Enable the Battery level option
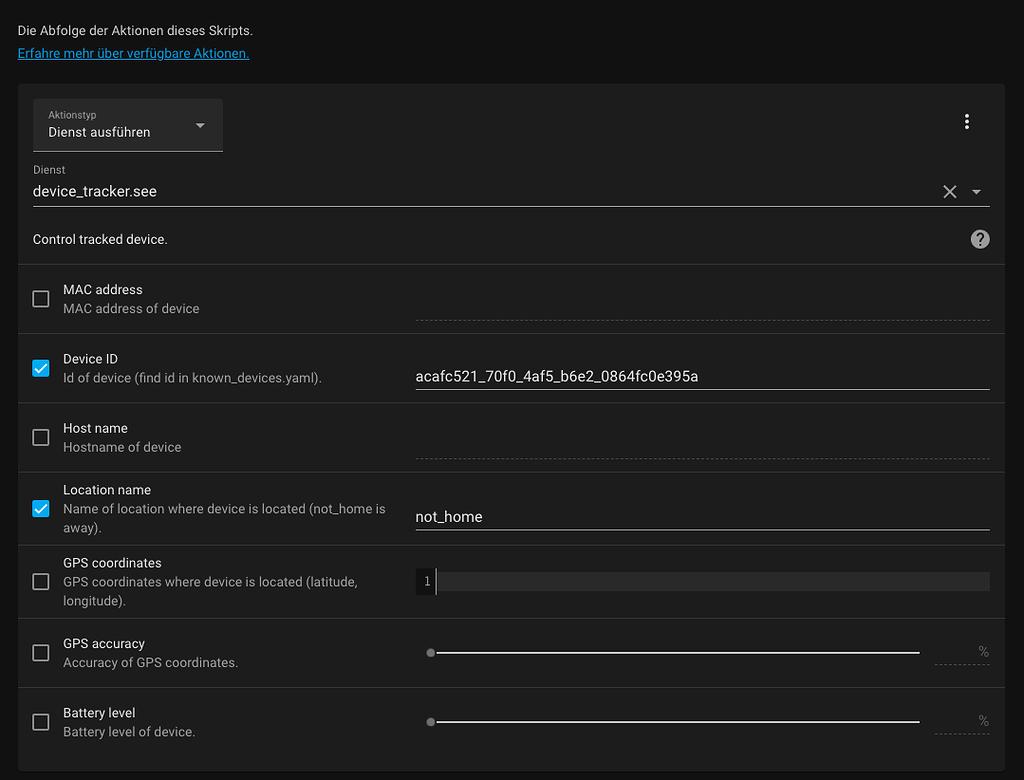 (x=40, y=721)
